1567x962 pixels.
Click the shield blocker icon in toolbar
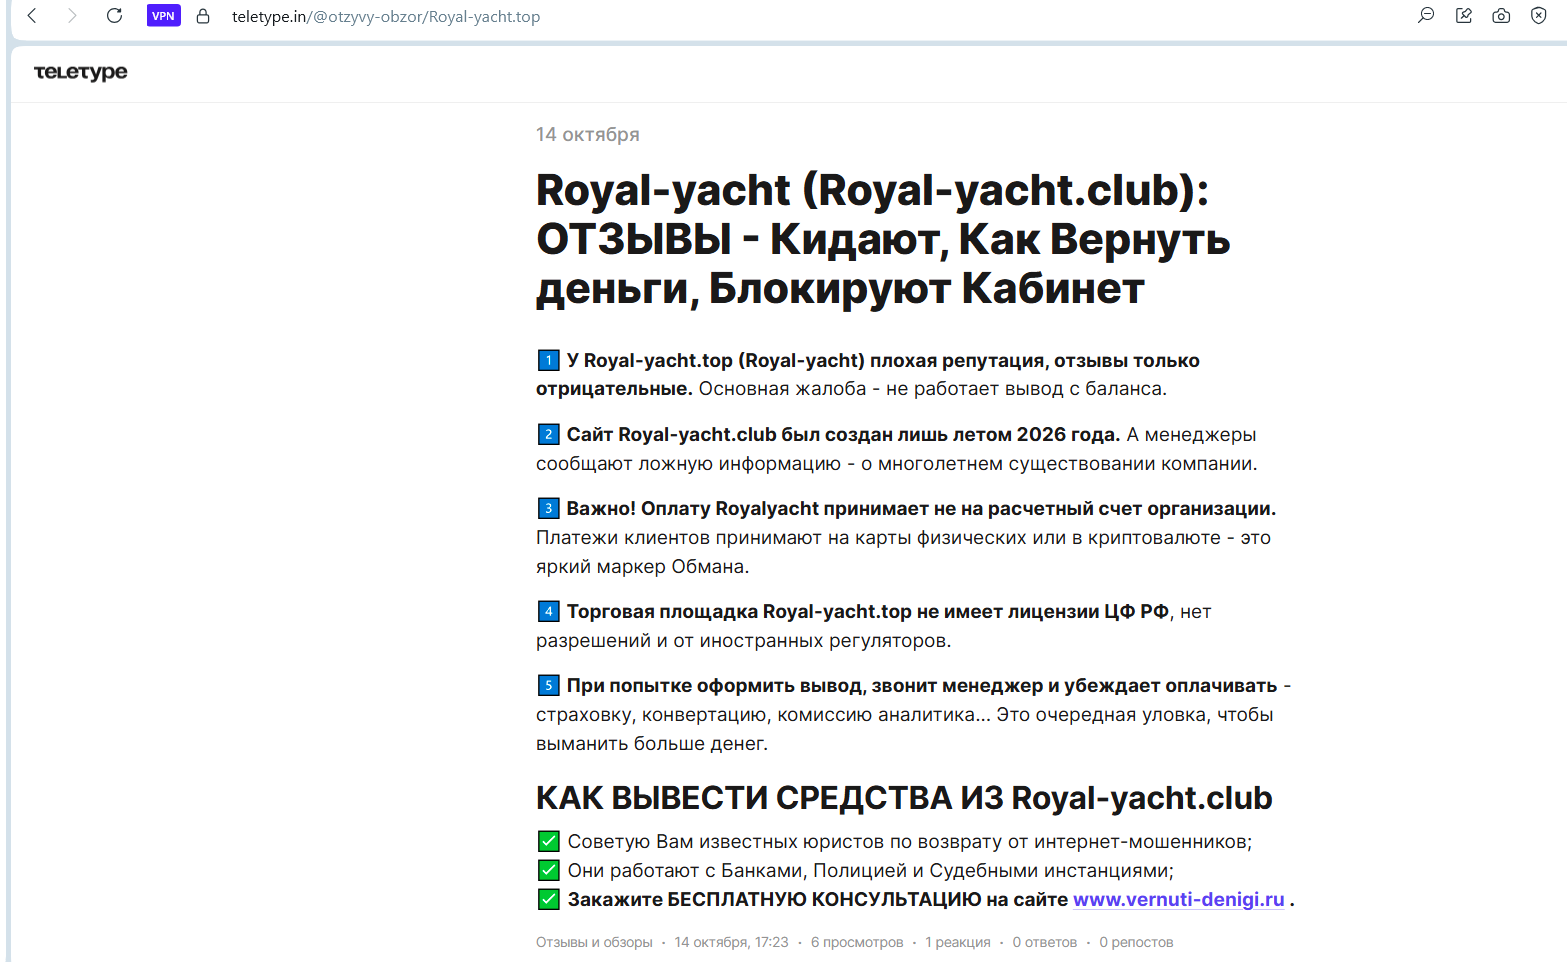pos(1539,16)
